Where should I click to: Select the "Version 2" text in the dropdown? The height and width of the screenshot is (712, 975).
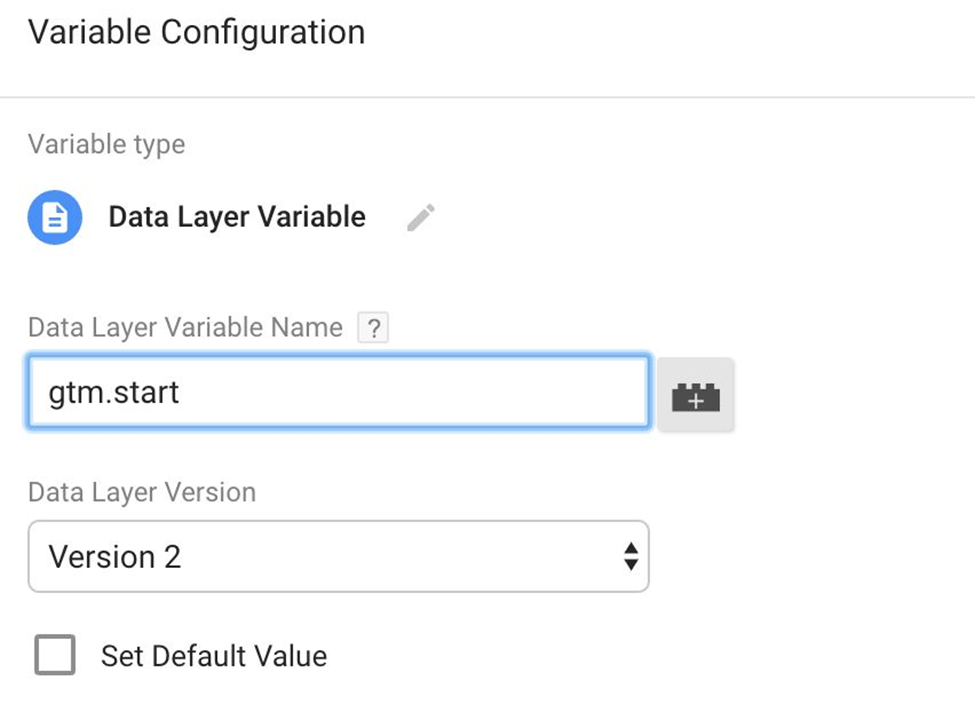115,556
